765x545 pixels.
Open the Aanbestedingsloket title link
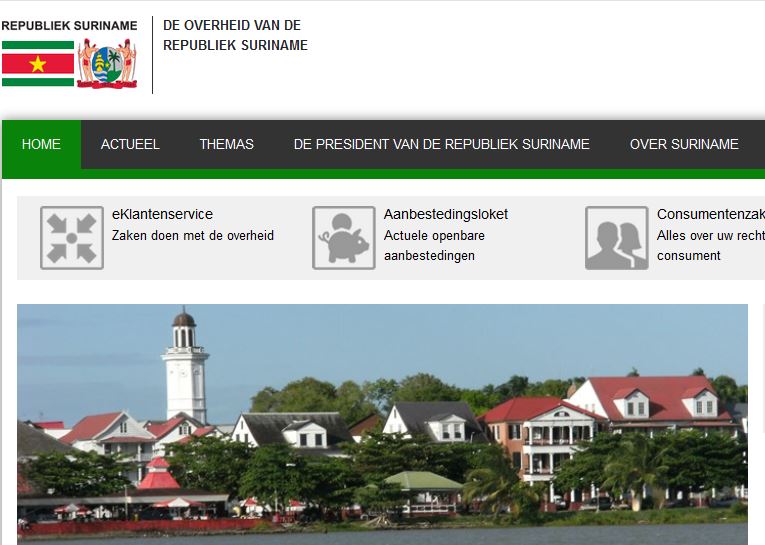pos(445,214)
